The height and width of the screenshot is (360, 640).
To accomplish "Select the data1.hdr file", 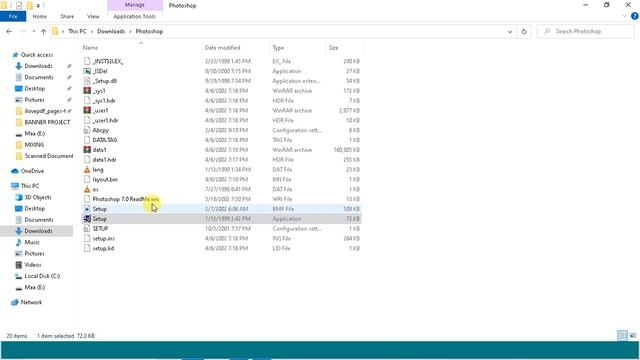I will (x=104, y=160).
